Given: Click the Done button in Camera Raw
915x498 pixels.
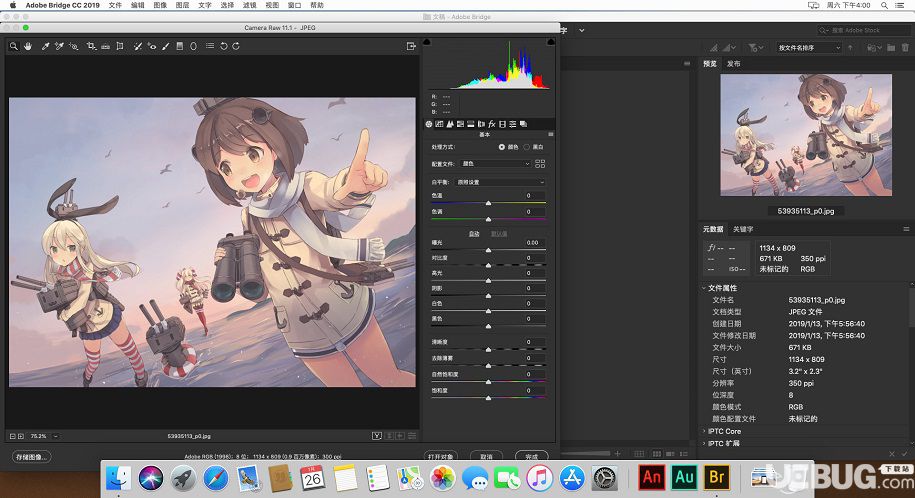Looking at the screenshot, I should (532, 456).
